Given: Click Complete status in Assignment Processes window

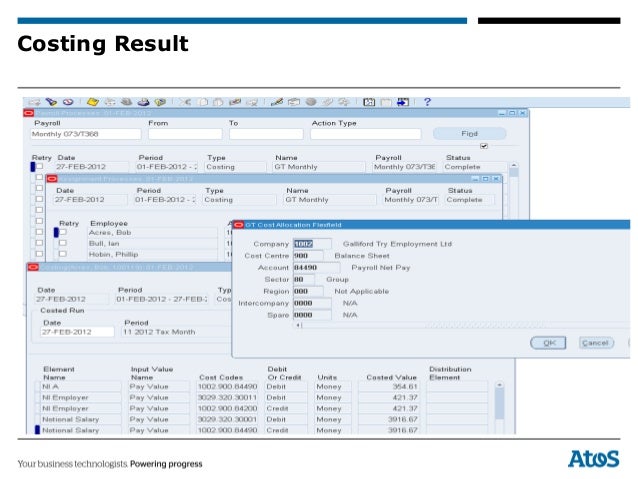Looking at the screenshot, I should click(x=470, y=200).
